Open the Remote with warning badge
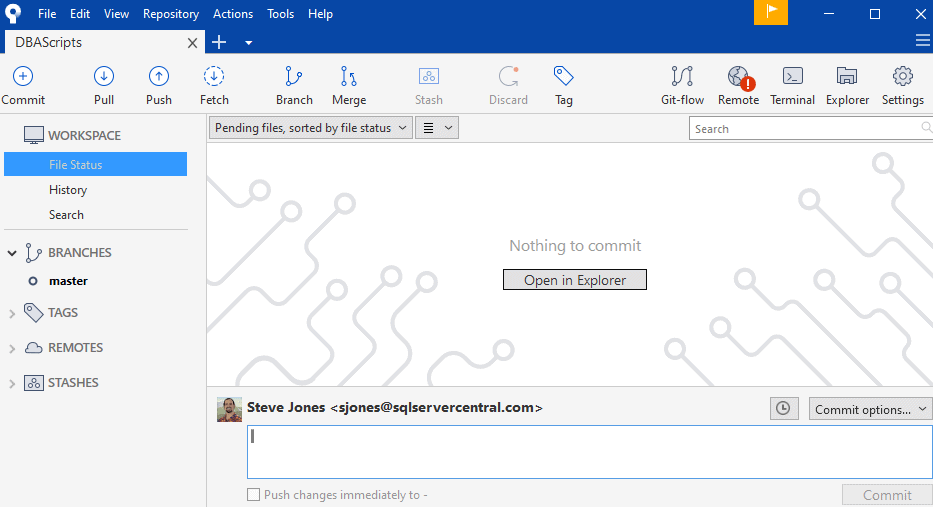This screenshot has width=933, height=507. point(740,77)
